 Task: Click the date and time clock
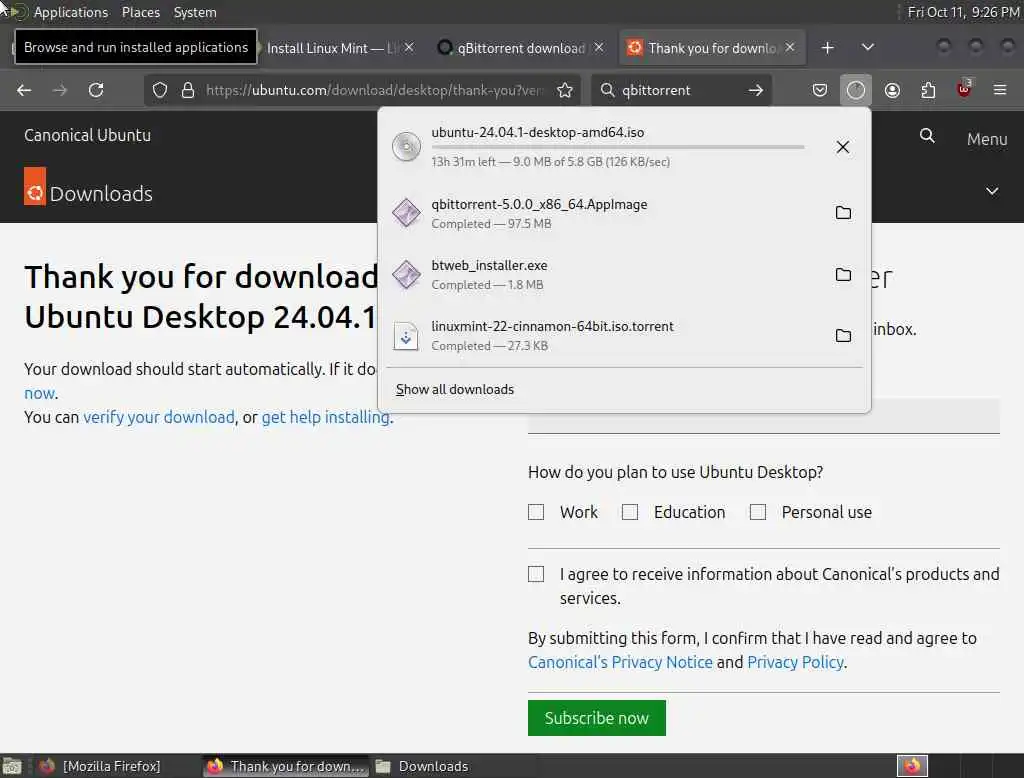coord(963,12)
